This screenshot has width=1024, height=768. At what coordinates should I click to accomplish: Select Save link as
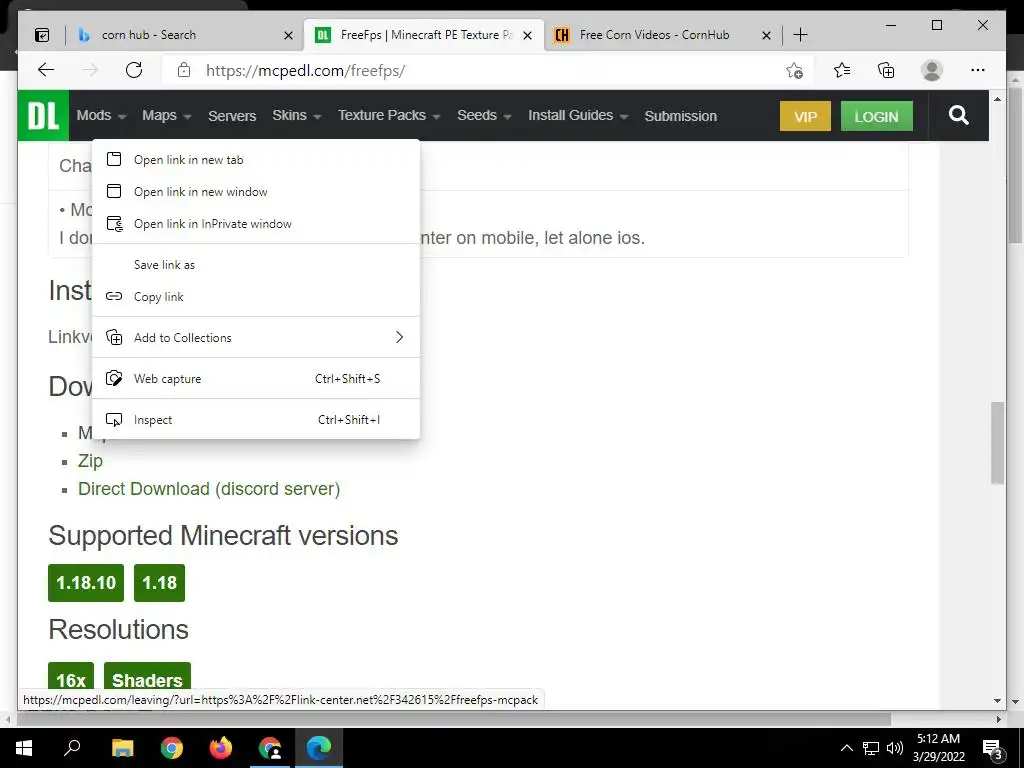click(256, 264)
